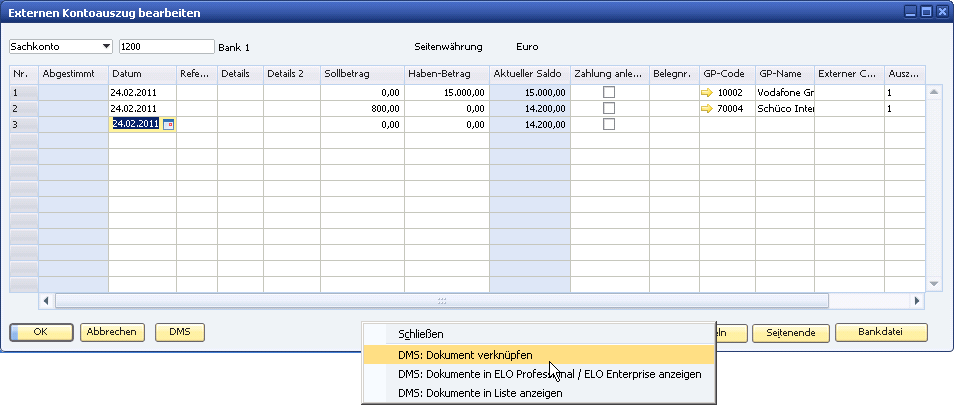Click Sollbetrag cell 800,00

pyautogui.click(x=362, y=109)
